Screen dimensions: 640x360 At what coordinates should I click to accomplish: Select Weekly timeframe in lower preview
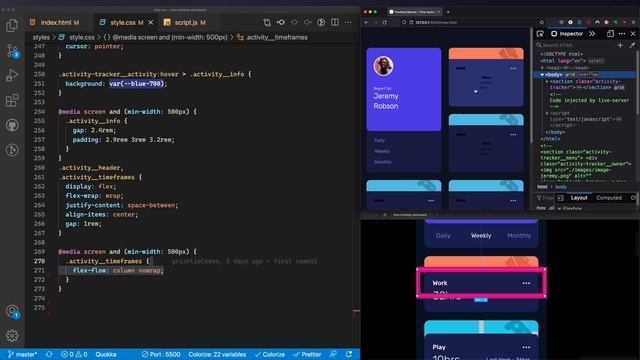481,236
